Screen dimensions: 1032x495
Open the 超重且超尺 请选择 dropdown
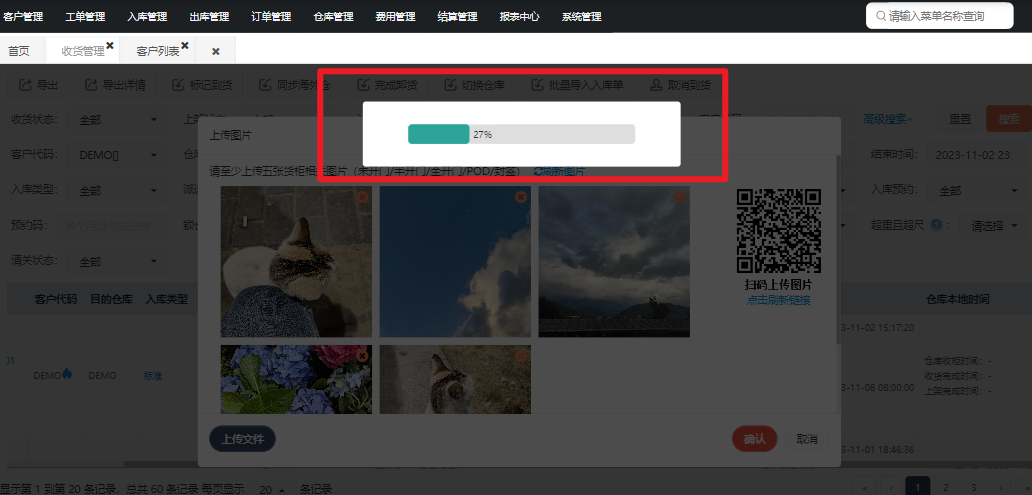coord(994,226)
